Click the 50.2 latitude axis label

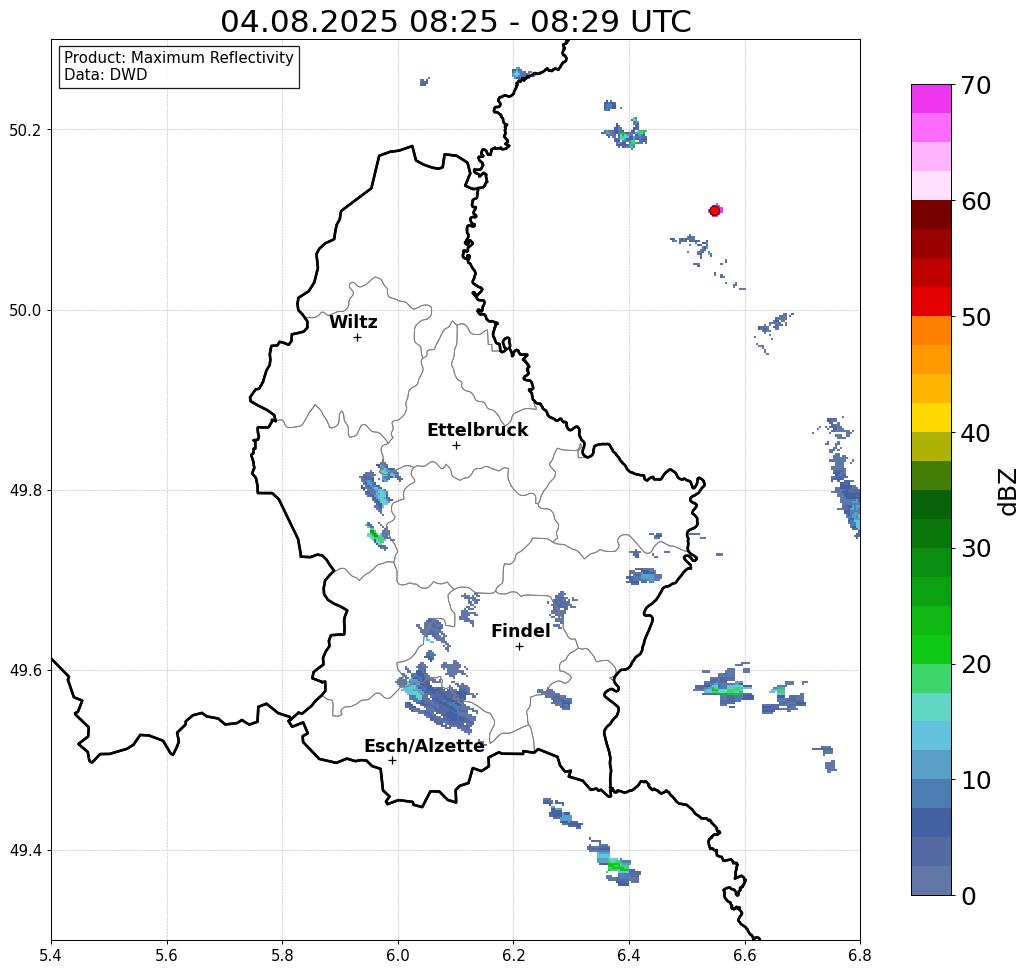point(24,130)
